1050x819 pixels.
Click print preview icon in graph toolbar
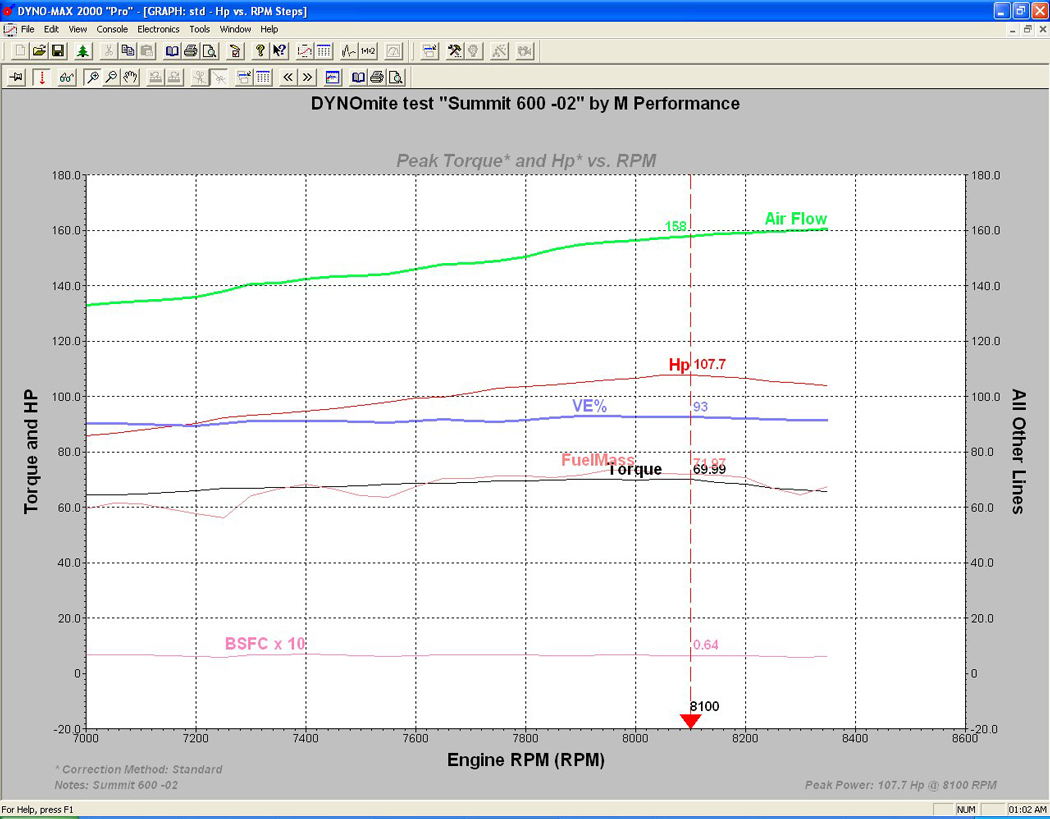(396, 78)
